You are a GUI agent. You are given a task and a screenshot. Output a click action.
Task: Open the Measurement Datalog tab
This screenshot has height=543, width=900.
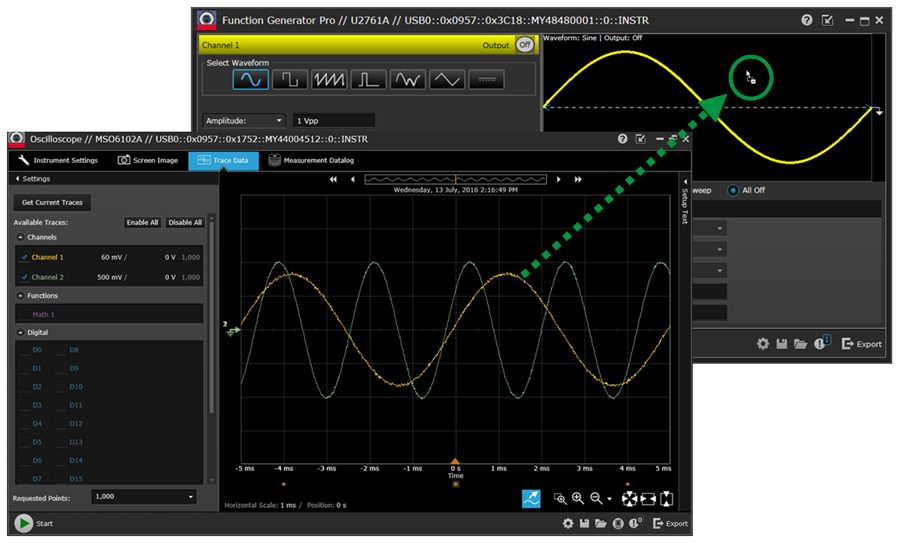pyautogui.click(x=312, y=160)
